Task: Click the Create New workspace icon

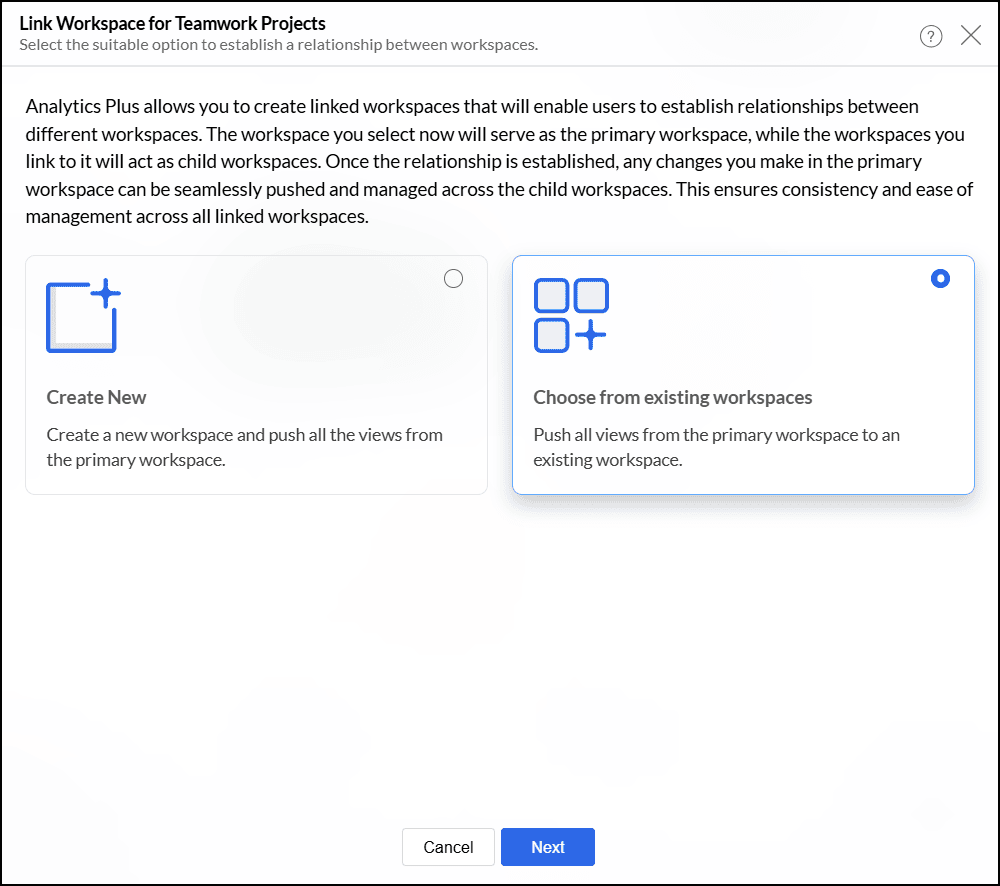Action: point(81,318)
